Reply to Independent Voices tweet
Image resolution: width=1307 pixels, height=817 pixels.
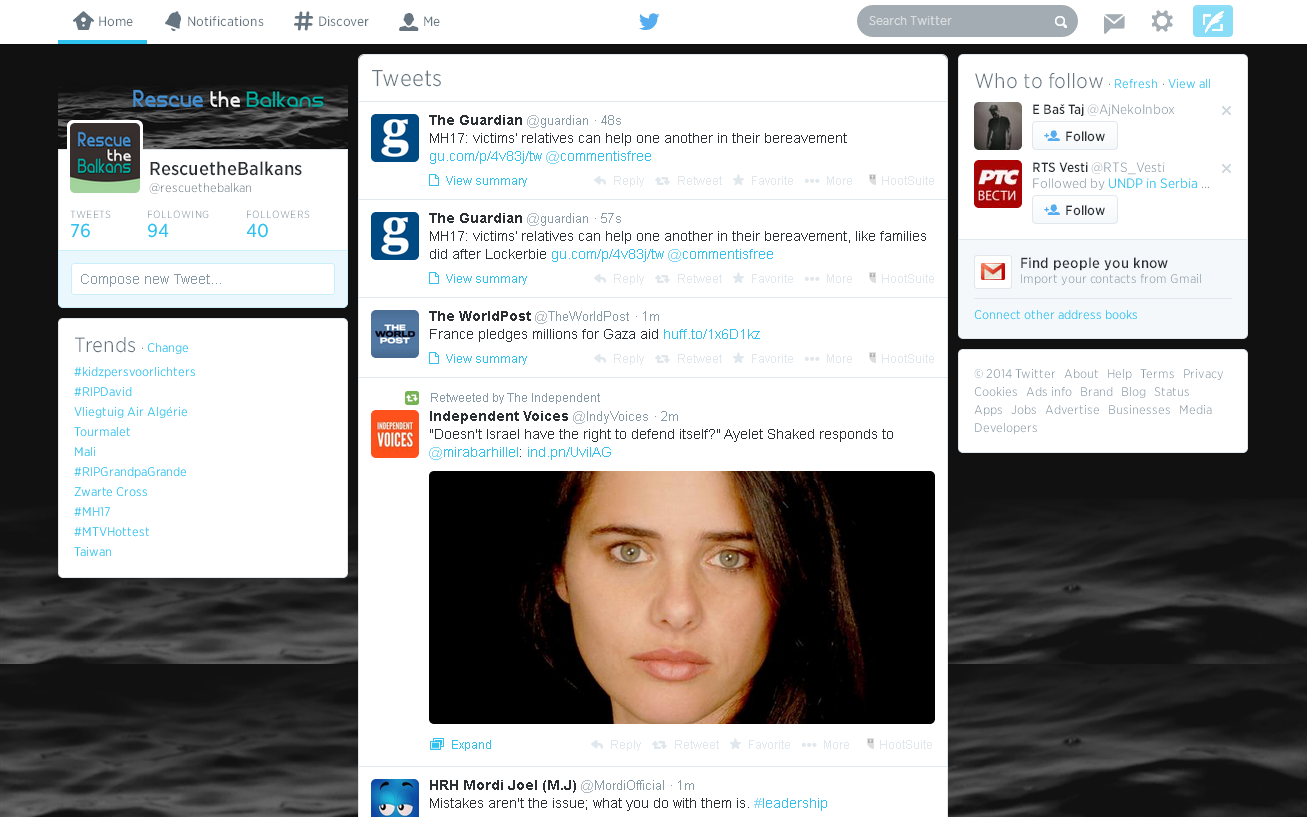pos(616,745)
